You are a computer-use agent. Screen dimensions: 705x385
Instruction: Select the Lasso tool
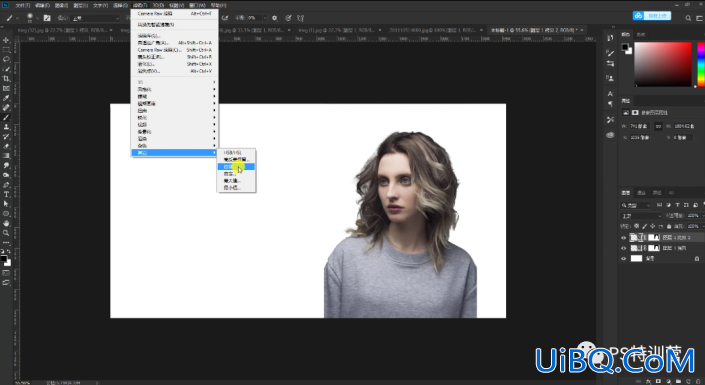[x=6, y=59]
